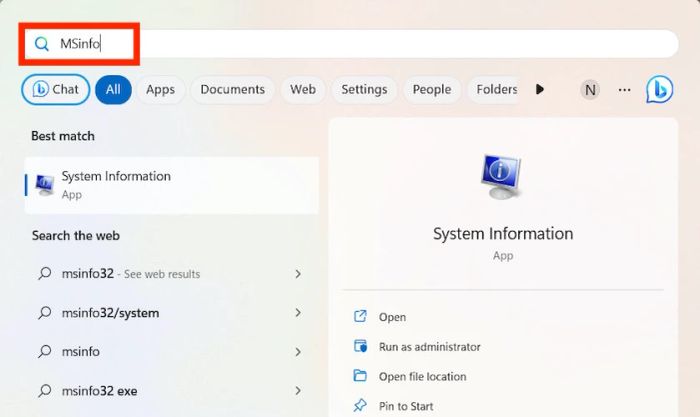Search web for msinfo32 exe
700x417 pixels.
point(170,391)
